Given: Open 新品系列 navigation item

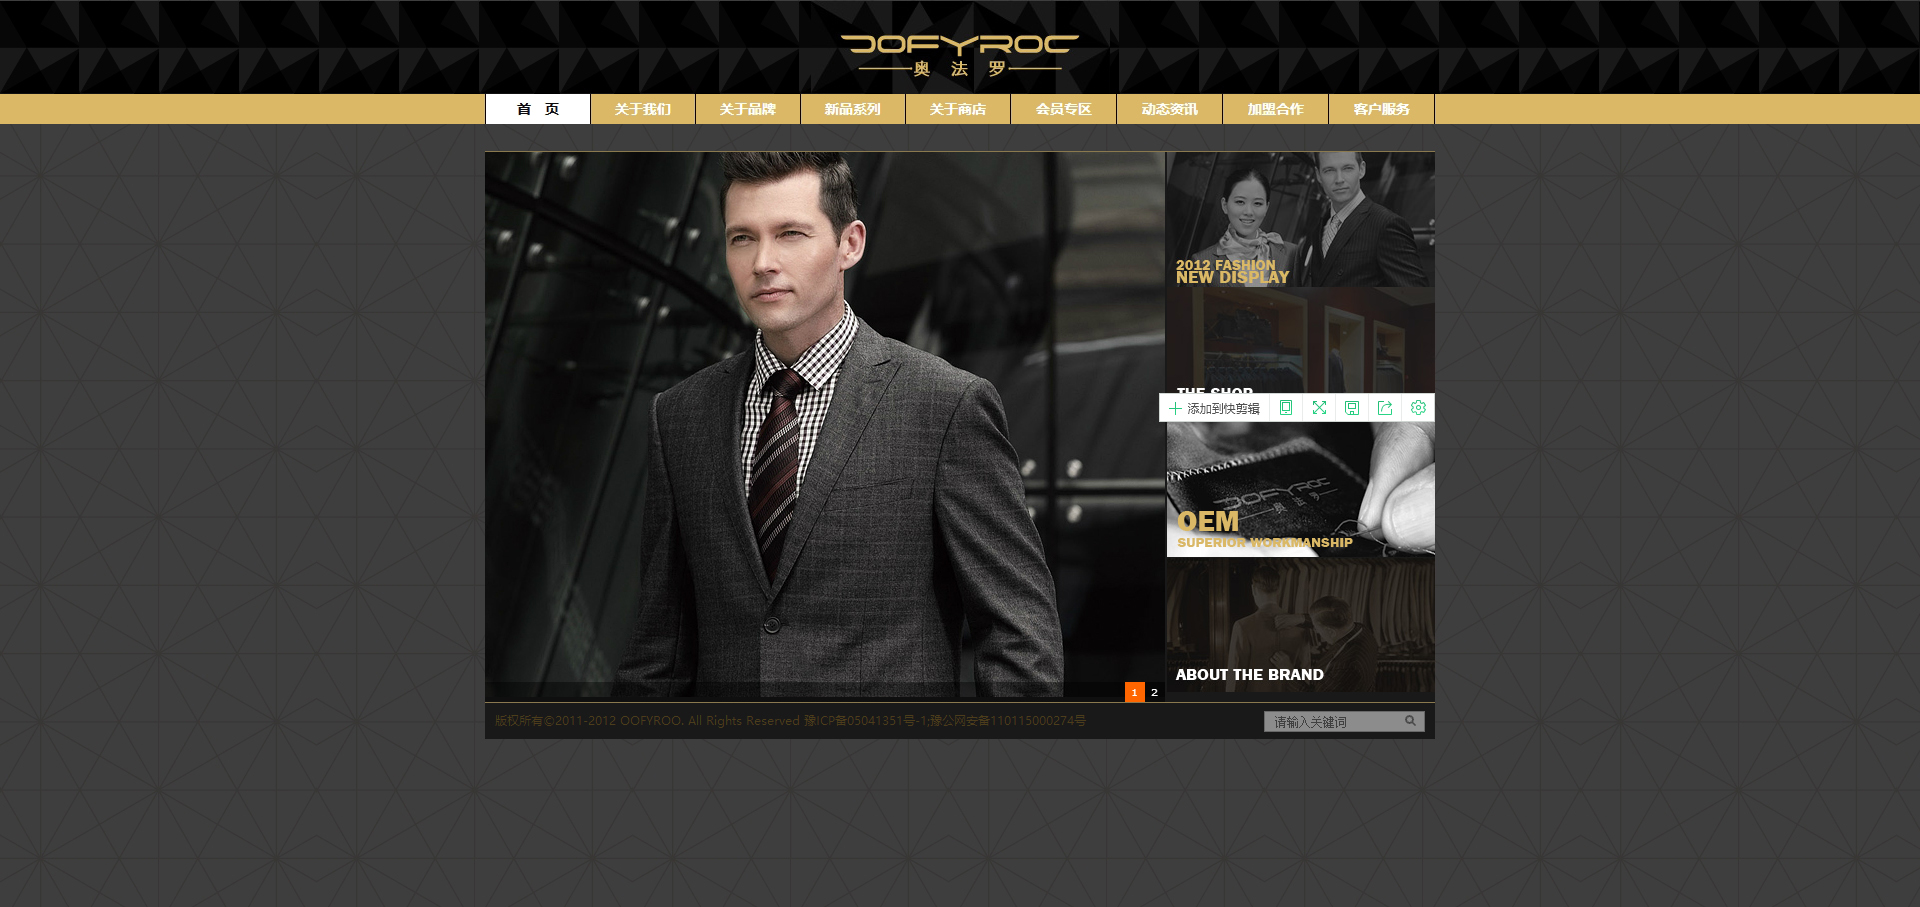Looking at the screenshot, I should click(853, 109).
